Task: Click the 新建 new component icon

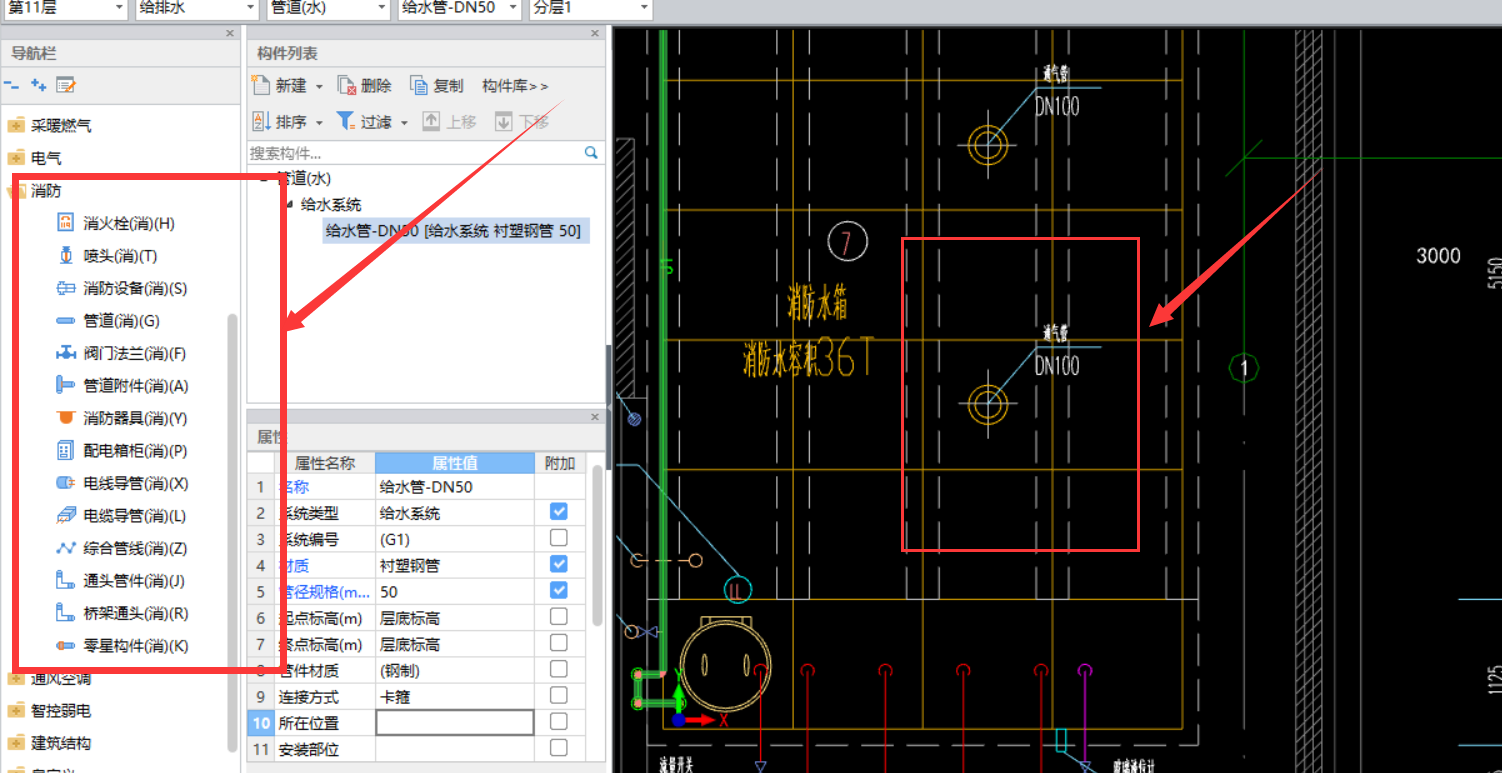Action: coord(263,86)
